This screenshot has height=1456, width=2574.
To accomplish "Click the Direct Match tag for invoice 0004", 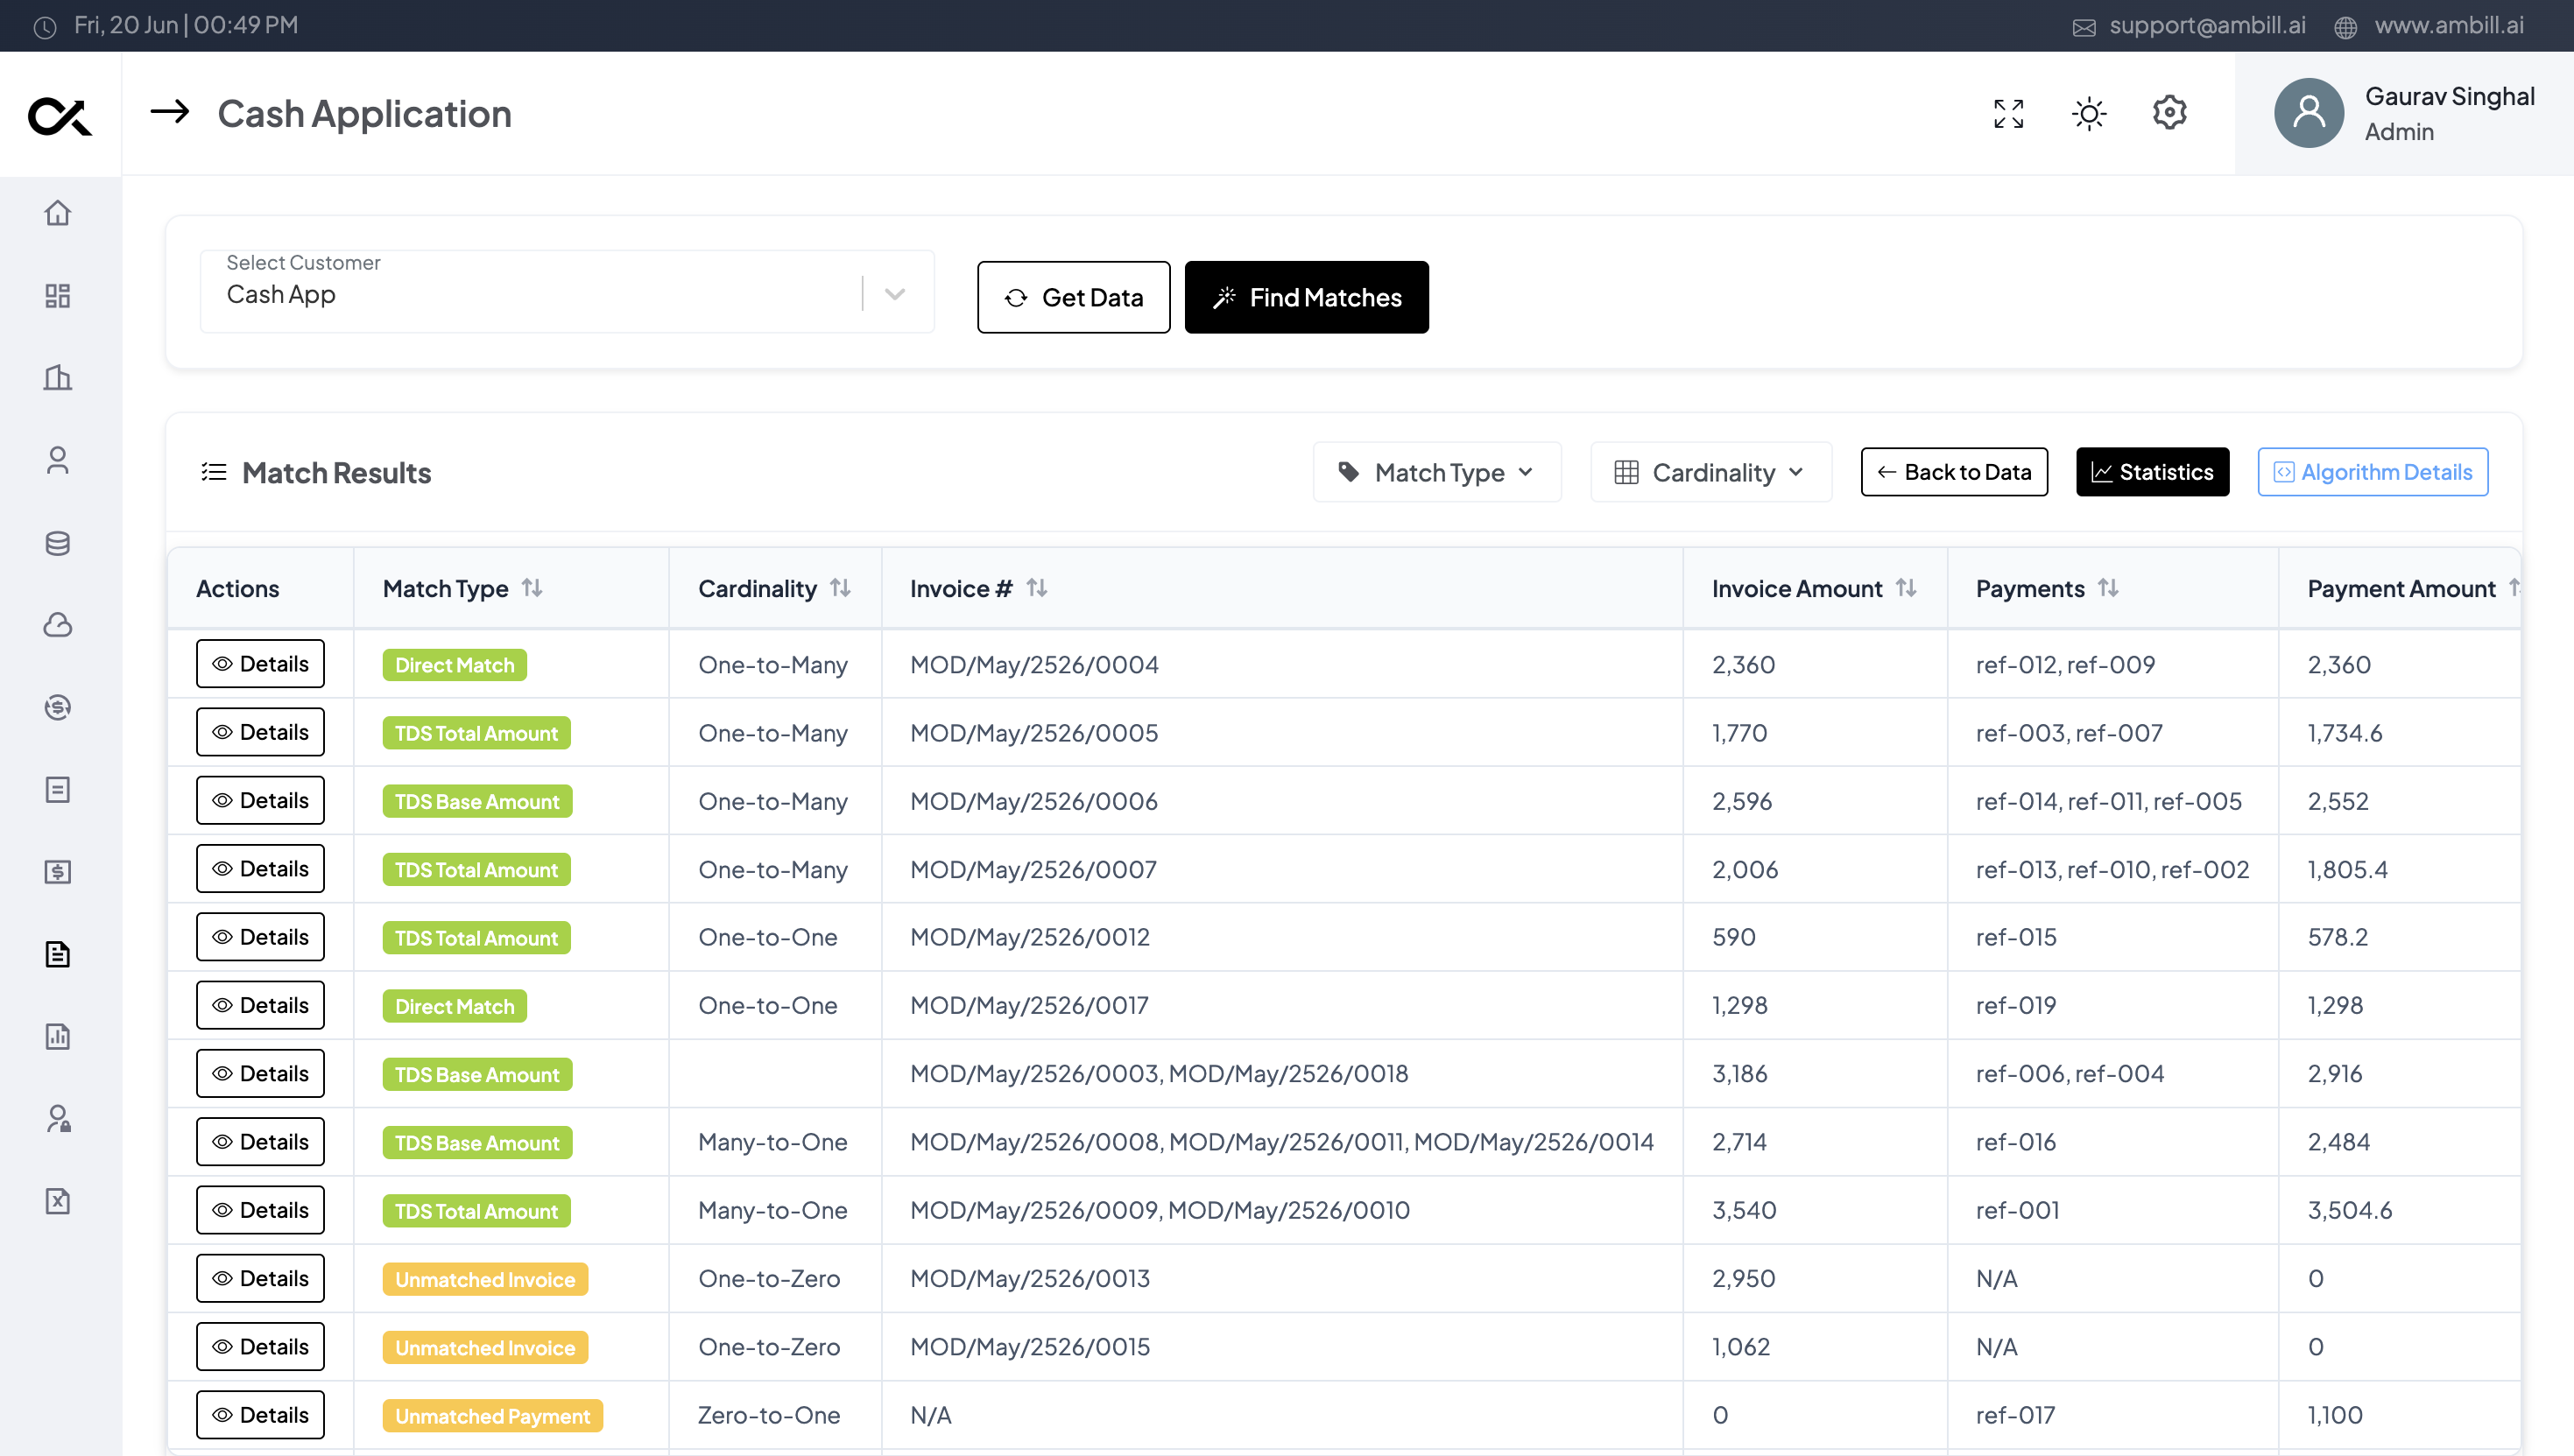I will point(454,665).
